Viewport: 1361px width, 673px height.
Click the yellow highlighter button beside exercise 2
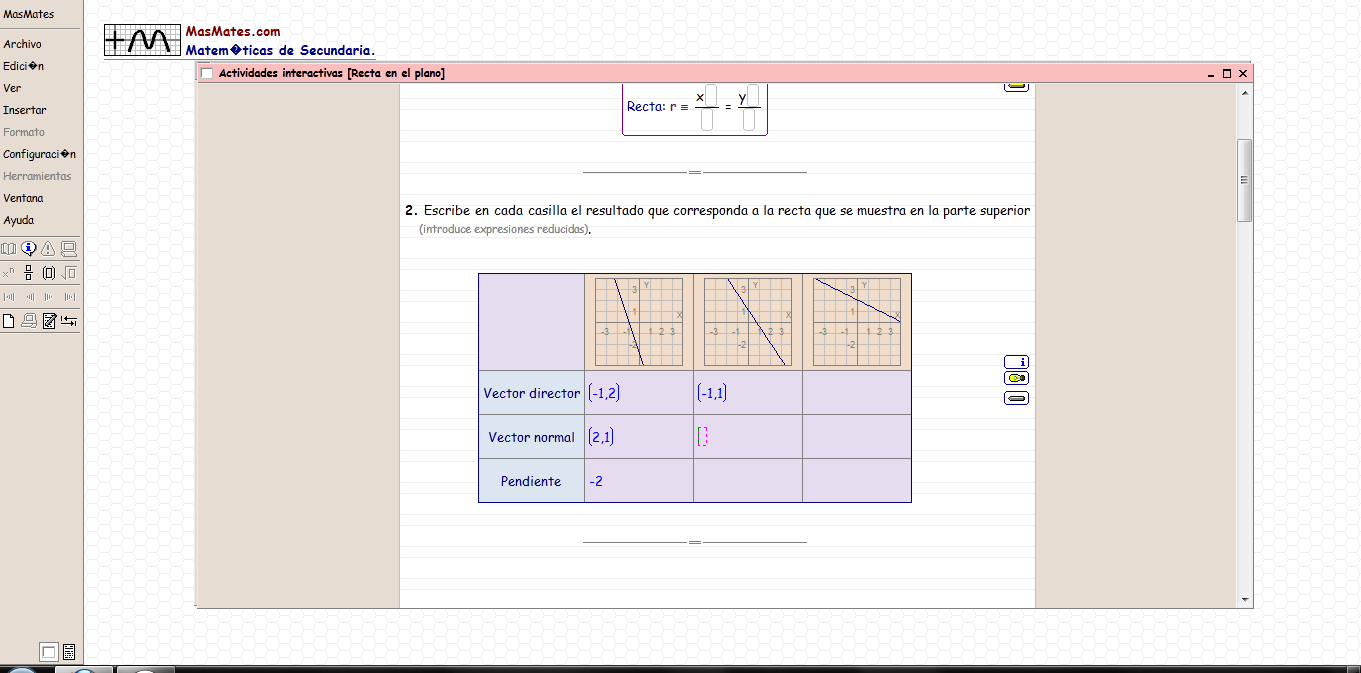(1016, 379)
